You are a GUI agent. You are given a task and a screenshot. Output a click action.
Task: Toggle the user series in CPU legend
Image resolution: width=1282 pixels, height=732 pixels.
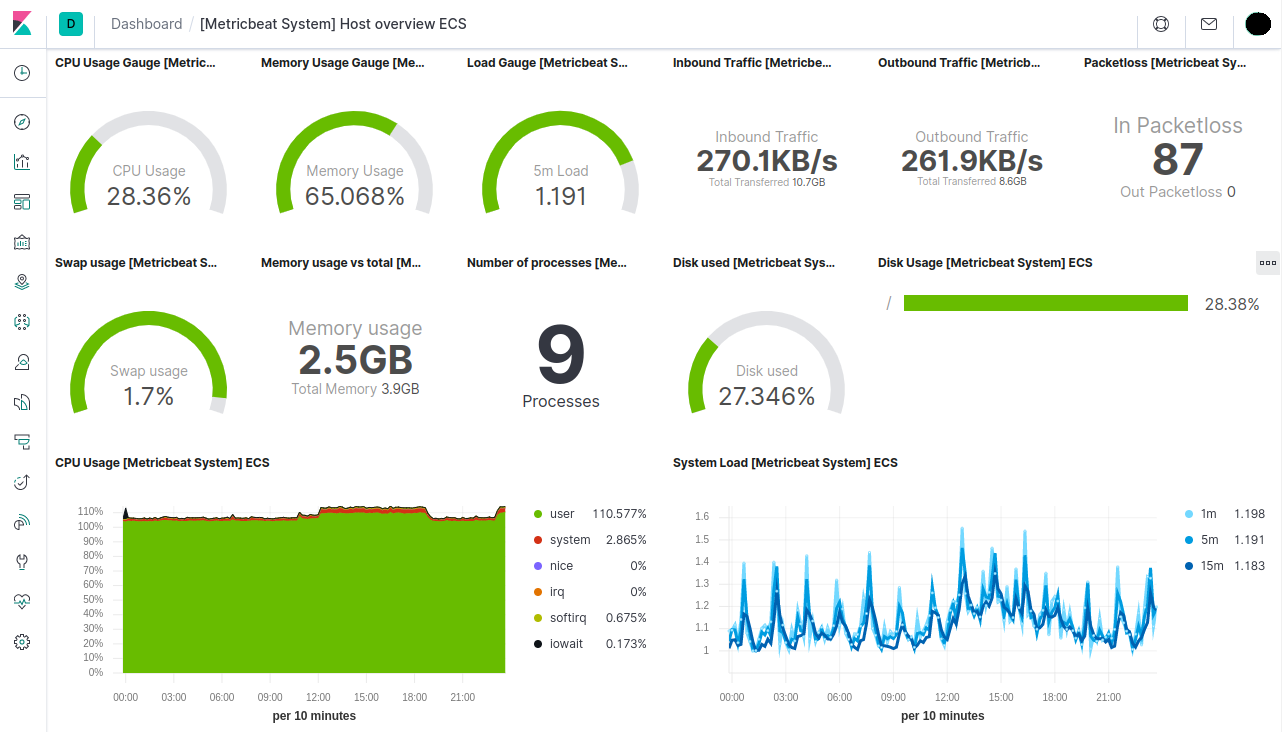click(562, 514)
